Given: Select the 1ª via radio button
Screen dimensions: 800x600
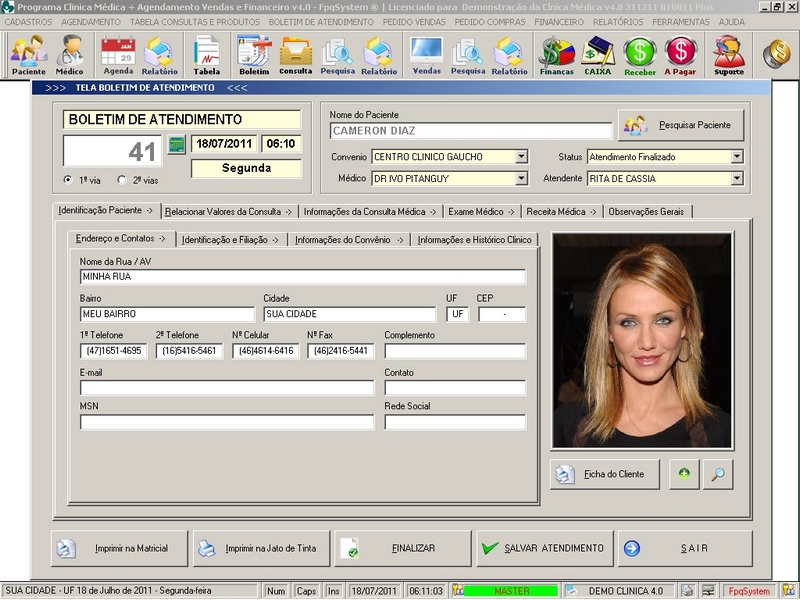Looking at the screenshot, I should click(x=68, y=180).
